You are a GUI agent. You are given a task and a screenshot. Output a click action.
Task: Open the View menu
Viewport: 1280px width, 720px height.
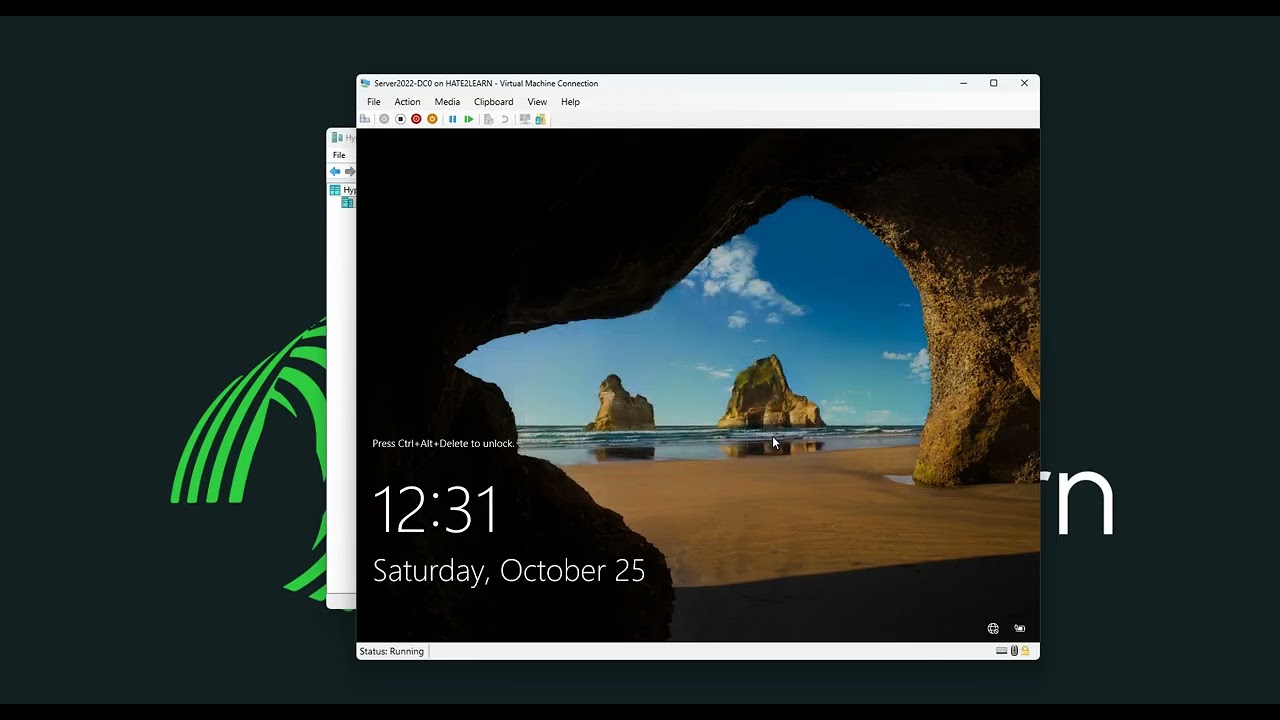537,102
